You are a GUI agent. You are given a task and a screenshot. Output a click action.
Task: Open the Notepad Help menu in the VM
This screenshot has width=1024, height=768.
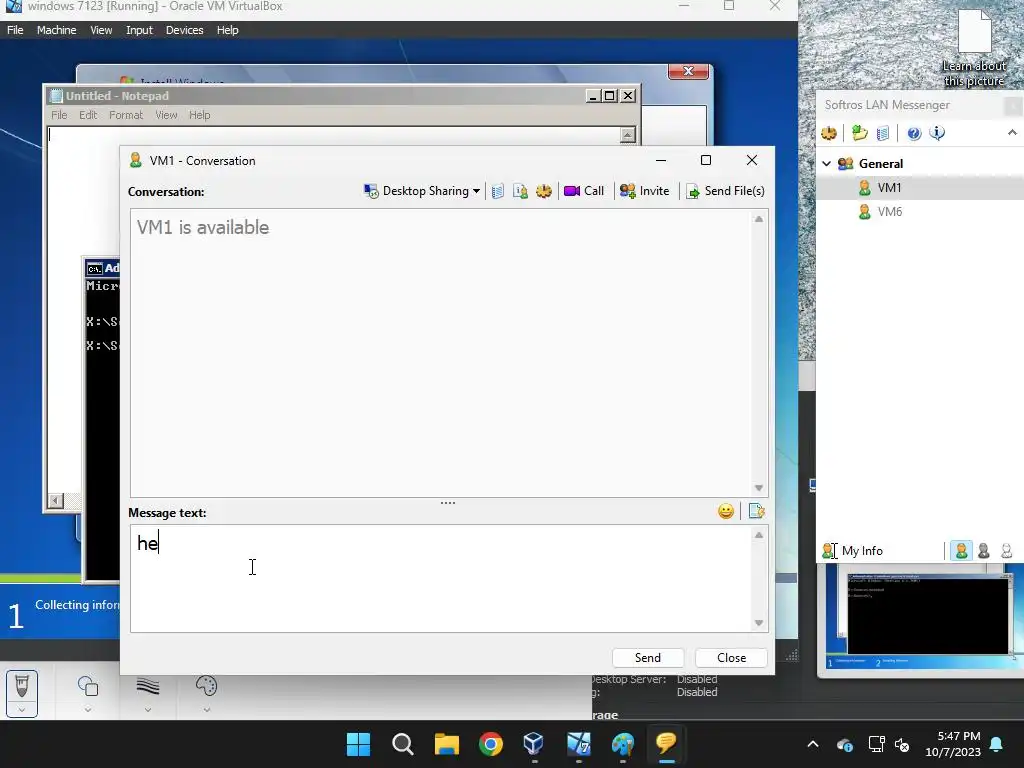coord(199,115)
